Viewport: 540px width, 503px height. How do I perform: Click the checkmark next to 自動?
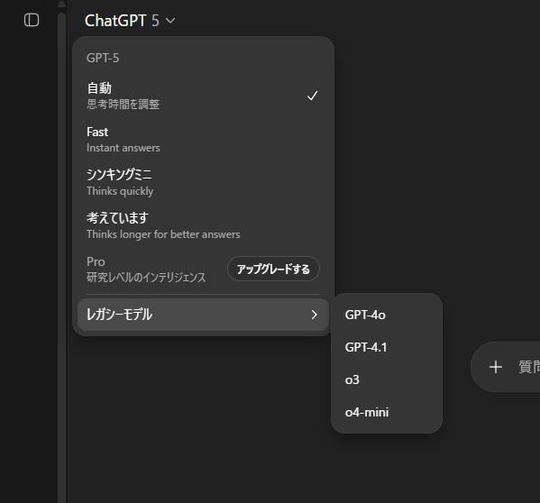tap(312, 96)
